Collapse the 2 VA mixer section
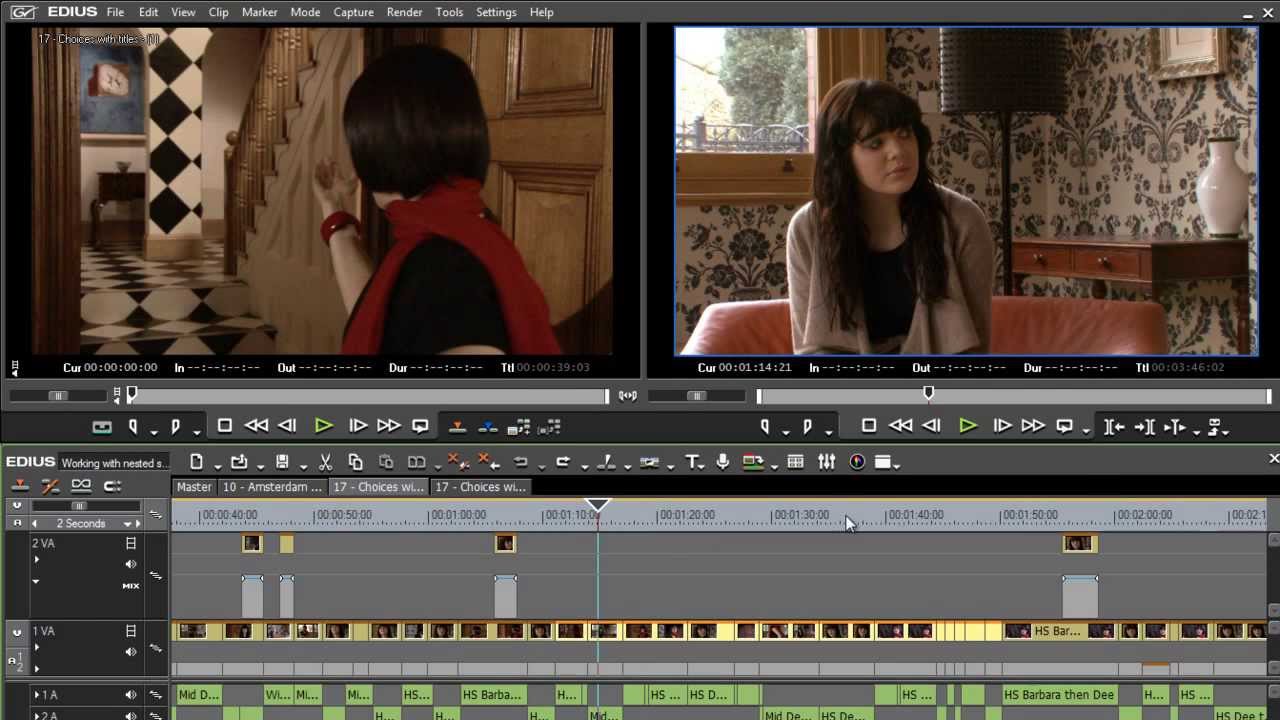This screenshot has width=1280, height=720. 36,581
